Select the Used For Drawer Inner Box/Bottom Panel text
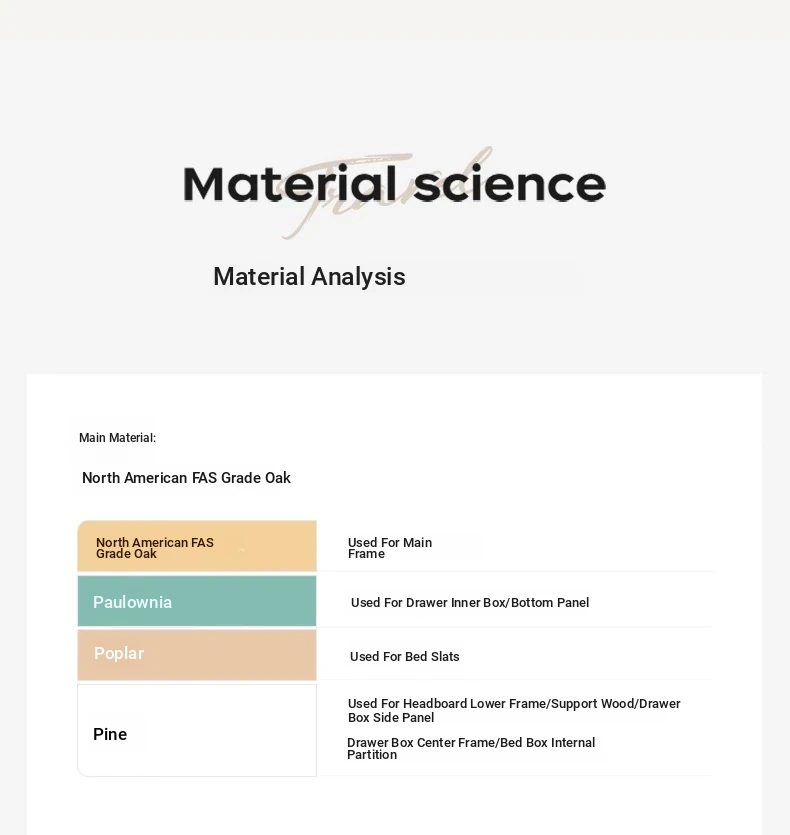Viewport: 790px width, 835px height. click(x=470, y=603)
